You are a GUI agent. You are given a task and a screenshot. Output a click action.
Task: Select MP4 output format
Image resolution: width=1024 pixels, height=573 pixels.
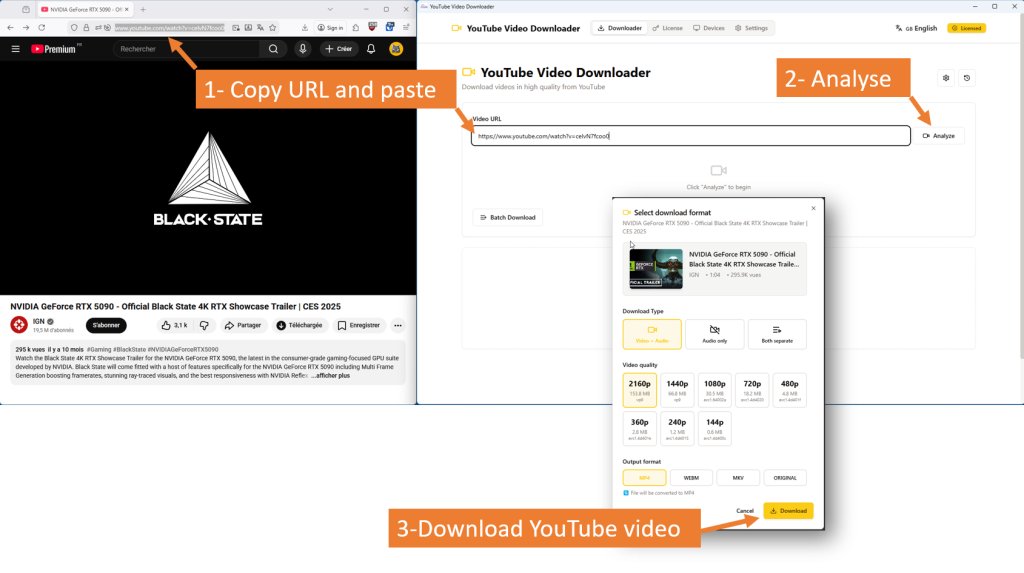tap(645, 478)
